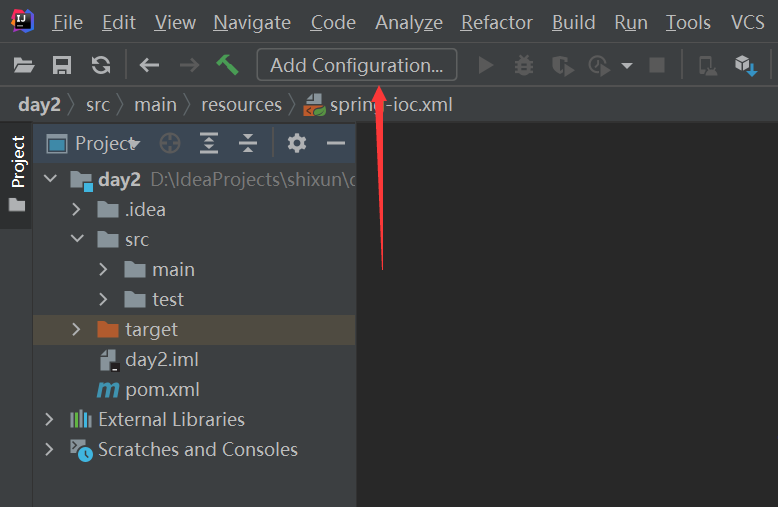Expand Scratches and Consoles node
The width and height of the screenshot is (778, 507).
49,449
